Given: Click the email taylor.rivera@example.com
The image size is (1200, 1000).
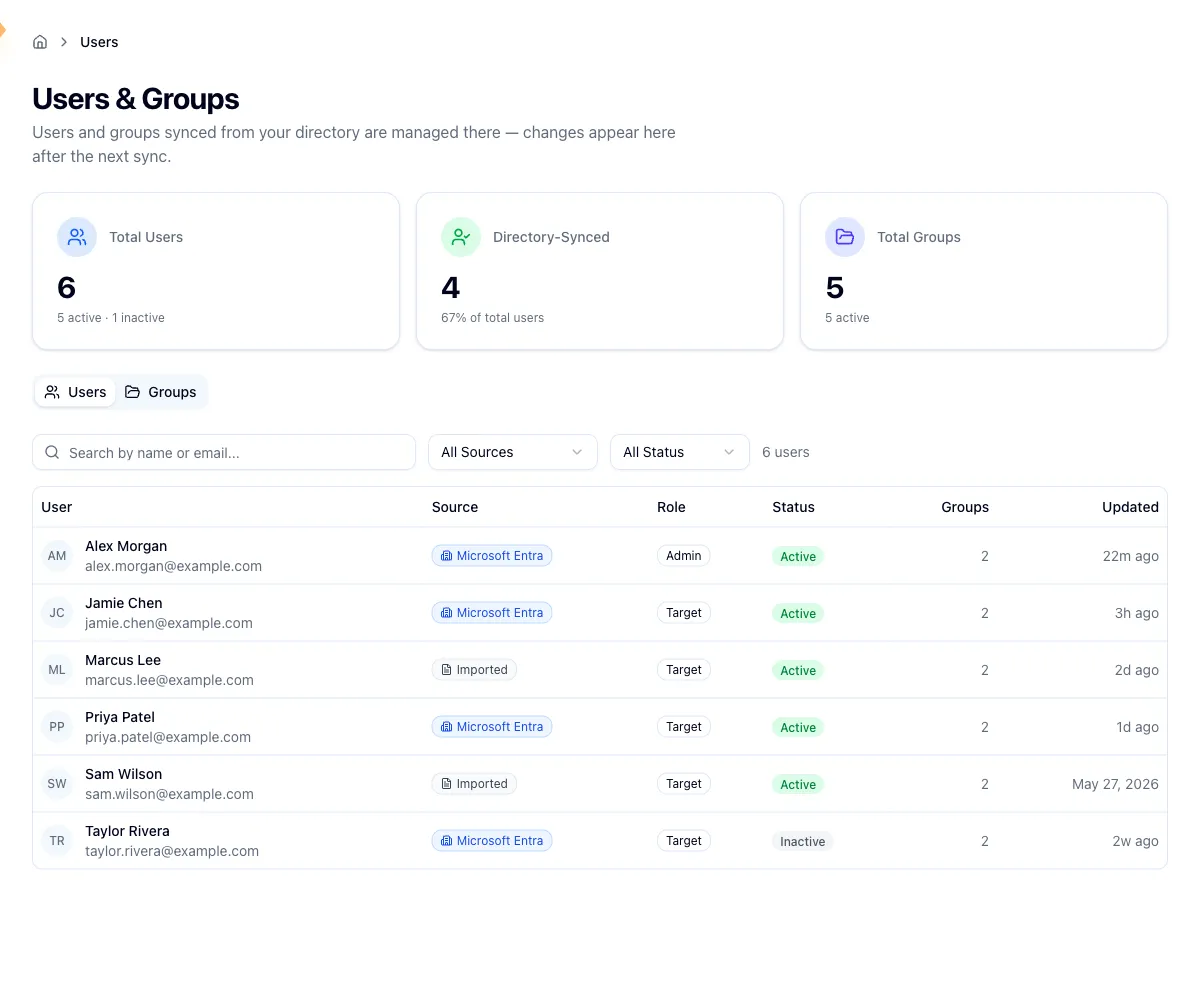Looking at the screenshot, I should click(172, 851).
